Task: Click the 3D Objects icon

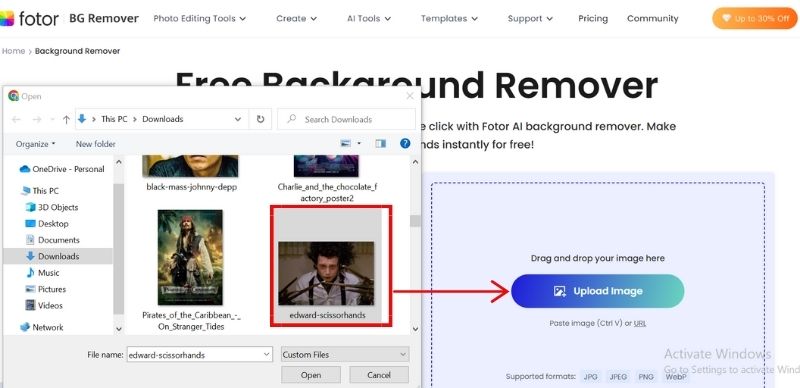Action: [31, 207]
